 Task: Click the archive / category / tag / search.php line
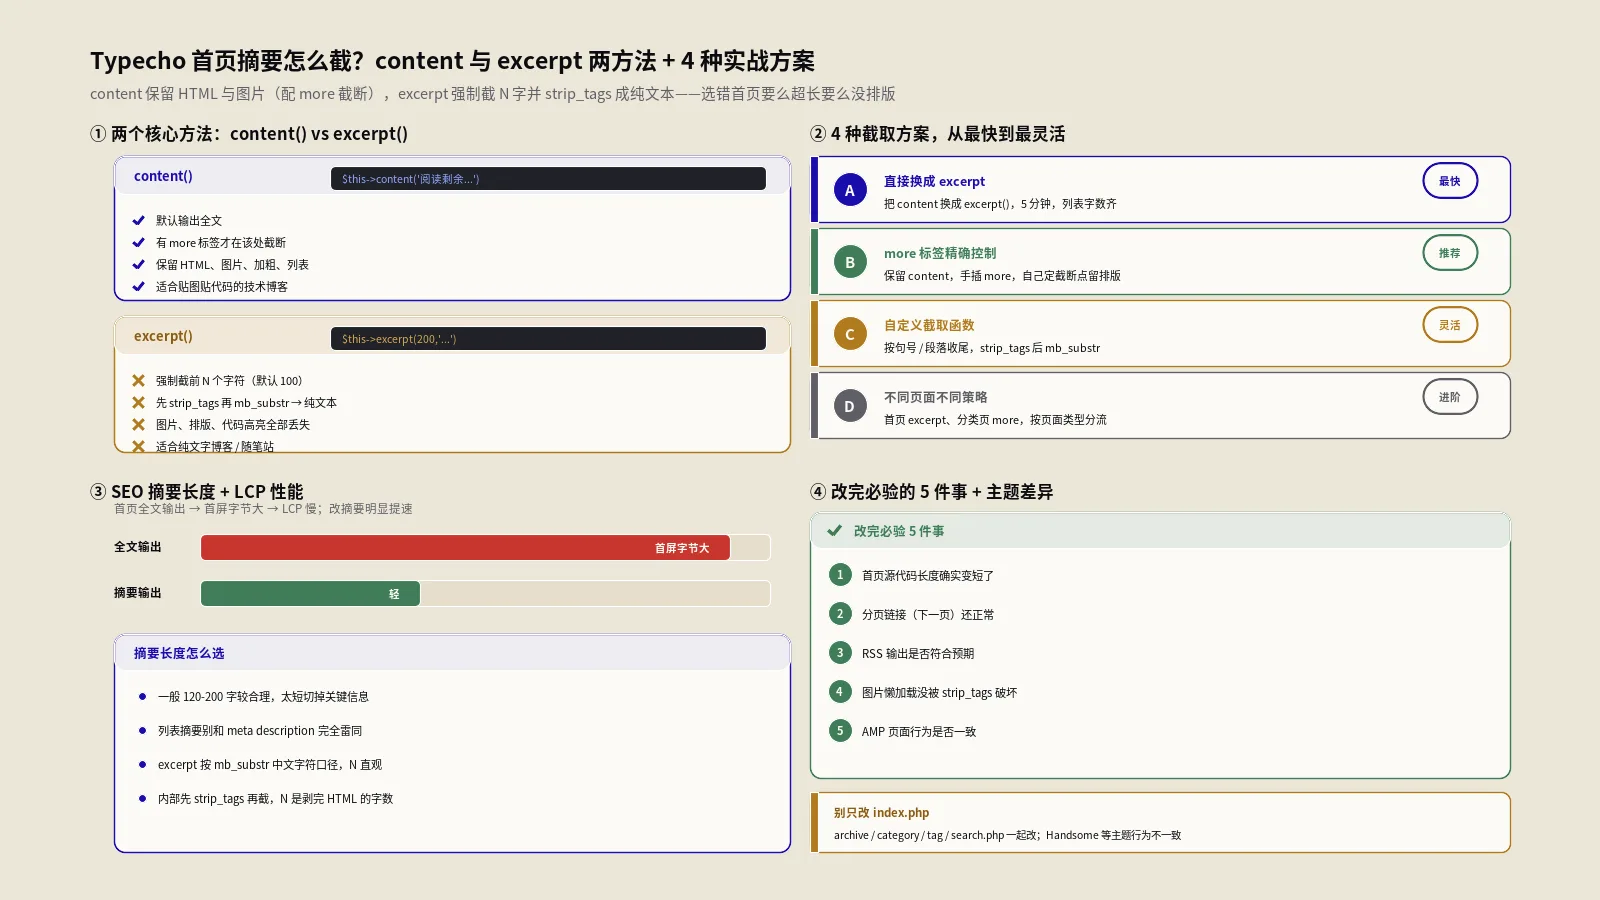1007,835
